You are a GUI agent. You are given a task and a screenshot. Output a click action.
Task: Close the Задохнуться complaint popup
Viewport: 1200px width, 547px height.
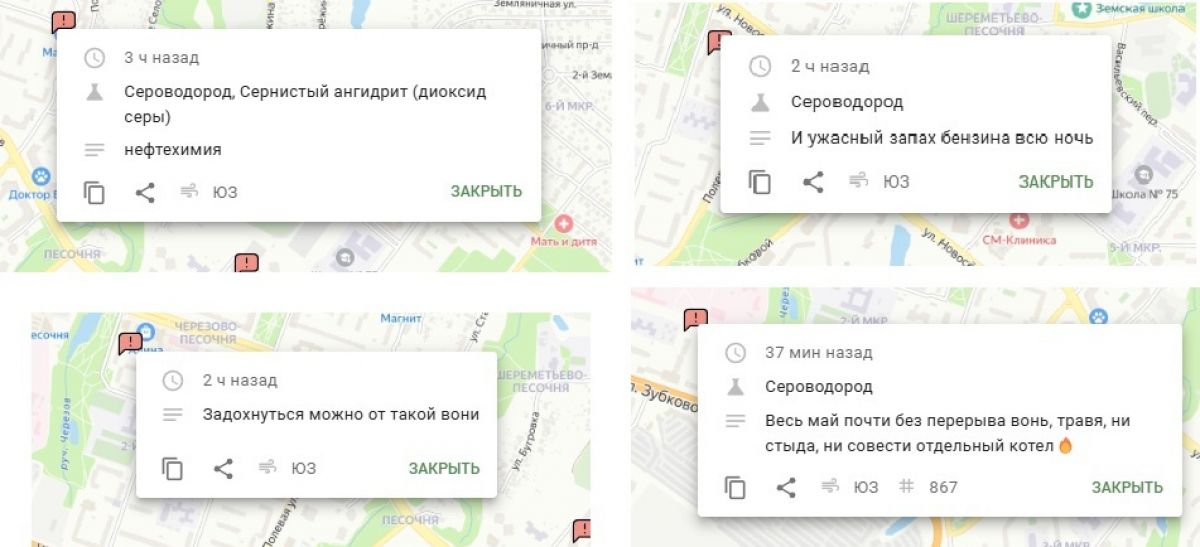pyautogui.click(x=444, y=468)
